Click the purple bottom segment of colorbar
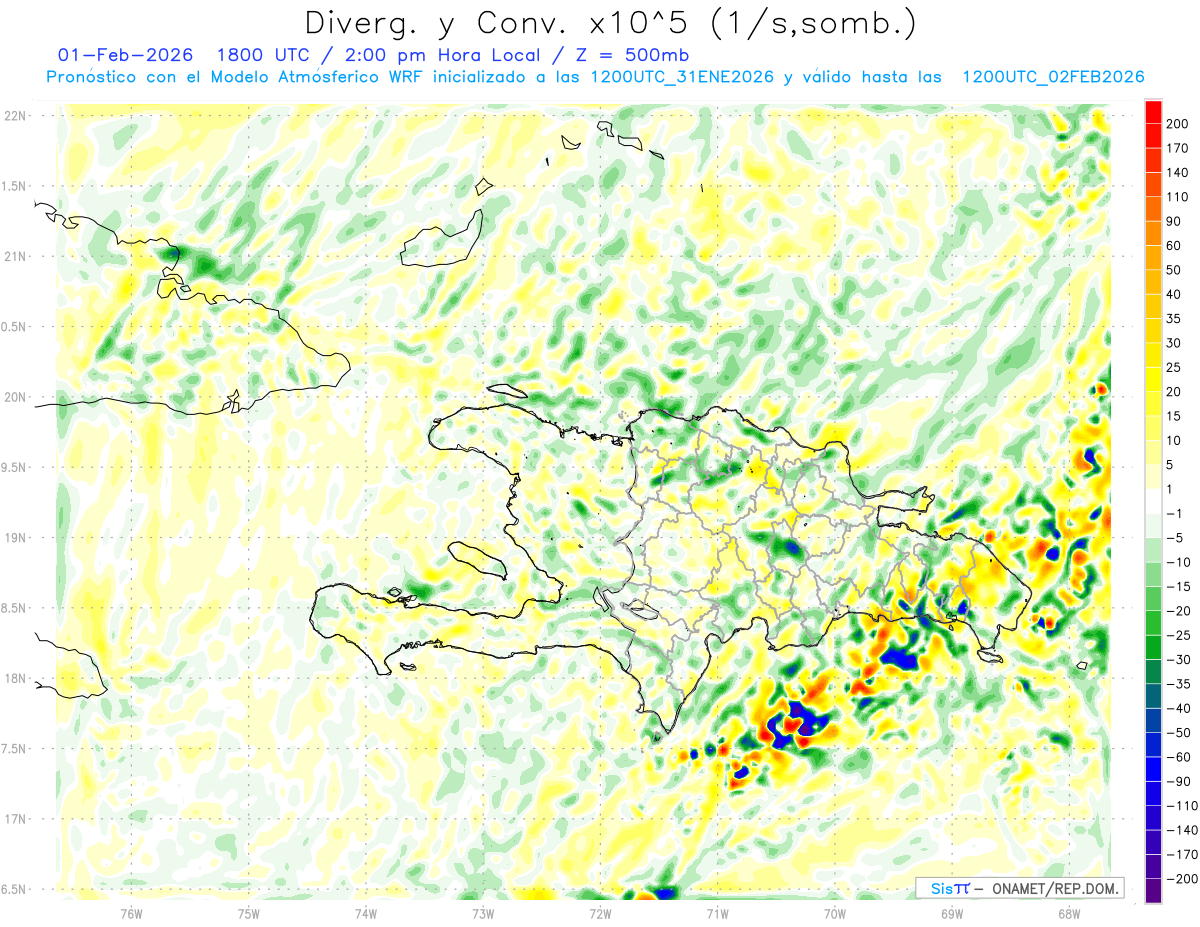This screenshot has width=1200, height=927. click(1153, 891)
